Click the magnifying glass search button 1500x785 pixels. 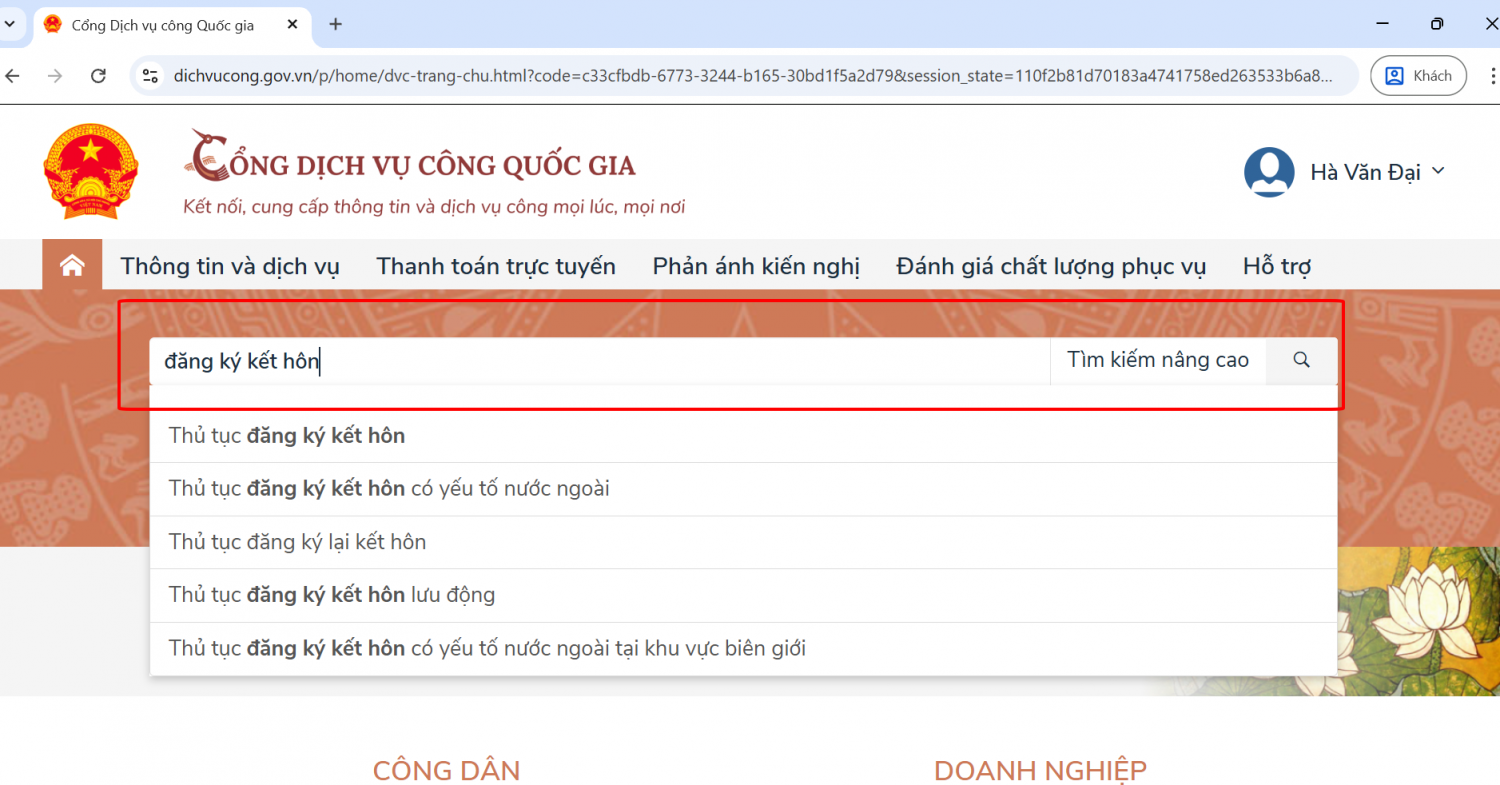click(x=1301, y=360)
